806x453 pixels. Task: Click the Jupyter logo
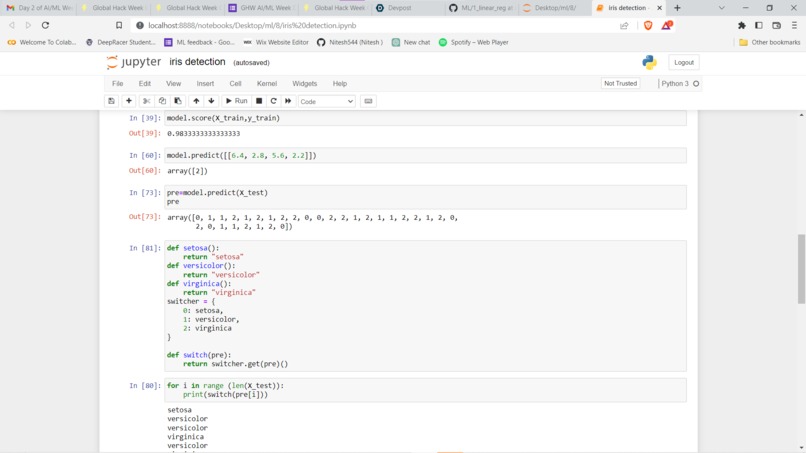point(134,62)
